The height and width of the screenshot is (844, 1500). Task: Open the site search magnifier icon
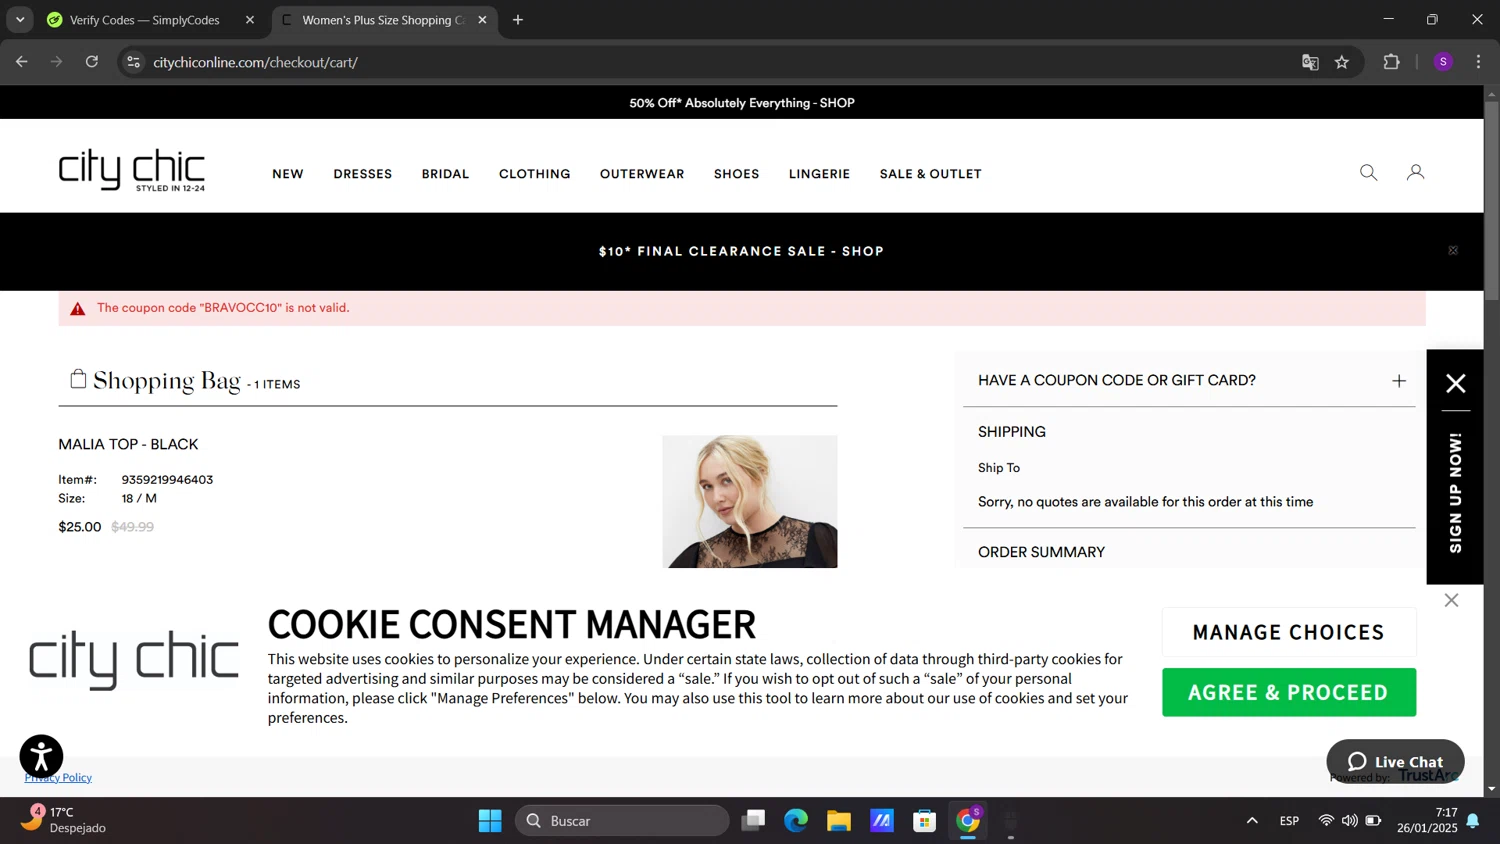pos(1368,173)
